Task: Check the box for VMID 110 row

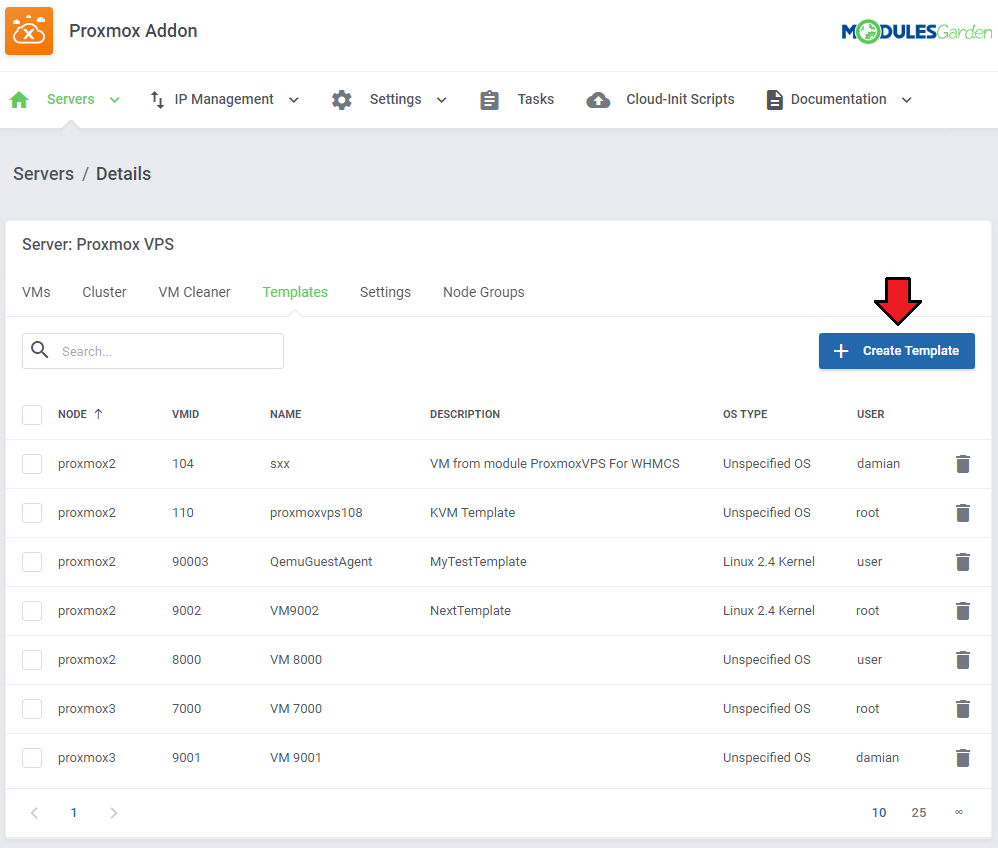Action: [x=32, y=512]
